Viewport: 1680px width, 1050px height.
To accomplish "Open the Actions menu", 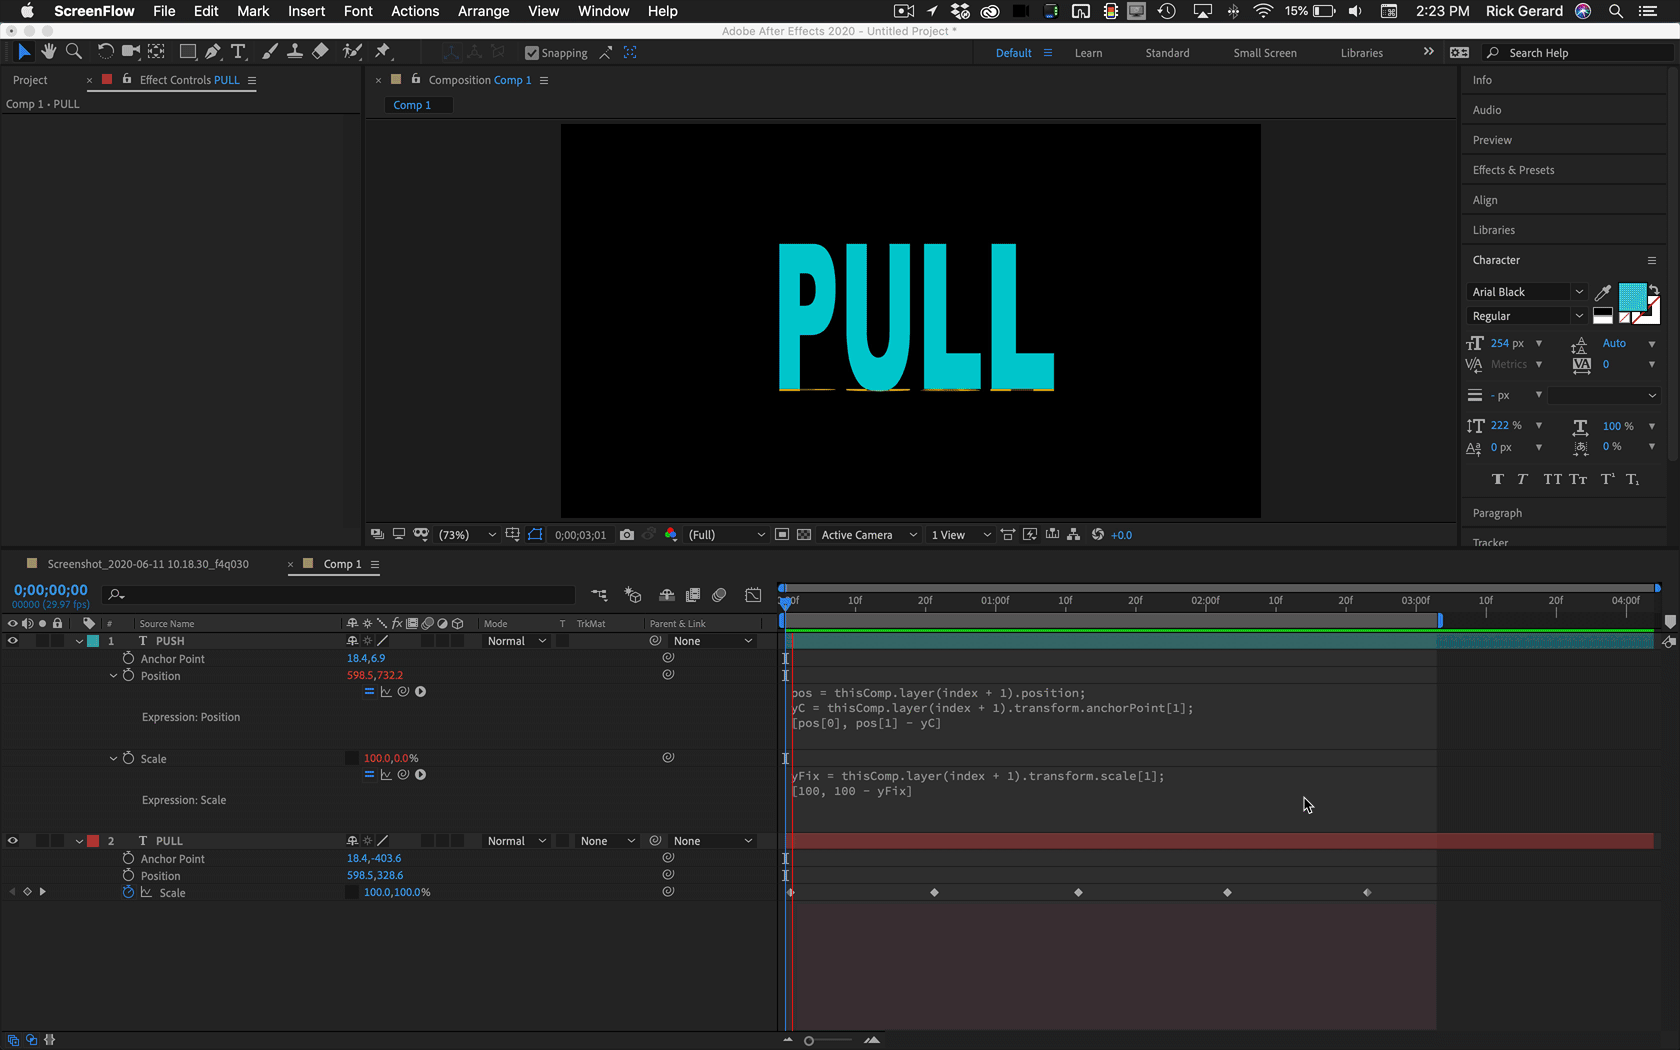I will tap(415, 11).
